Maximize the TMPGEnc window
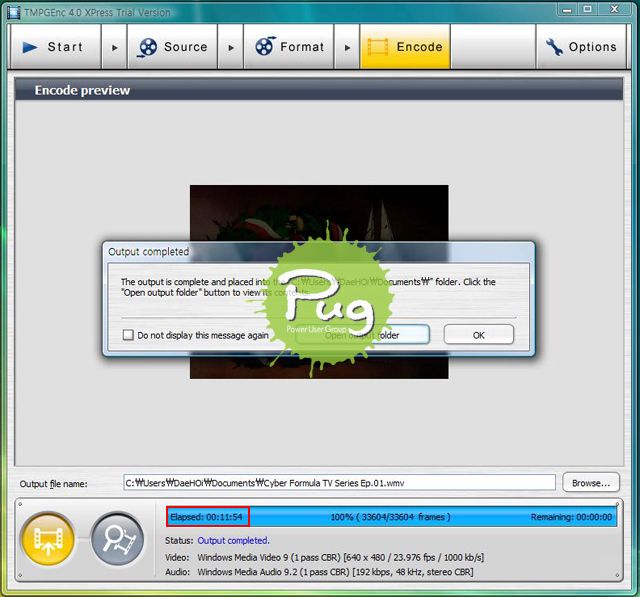640x597 pixels. [x=587, y=10]
